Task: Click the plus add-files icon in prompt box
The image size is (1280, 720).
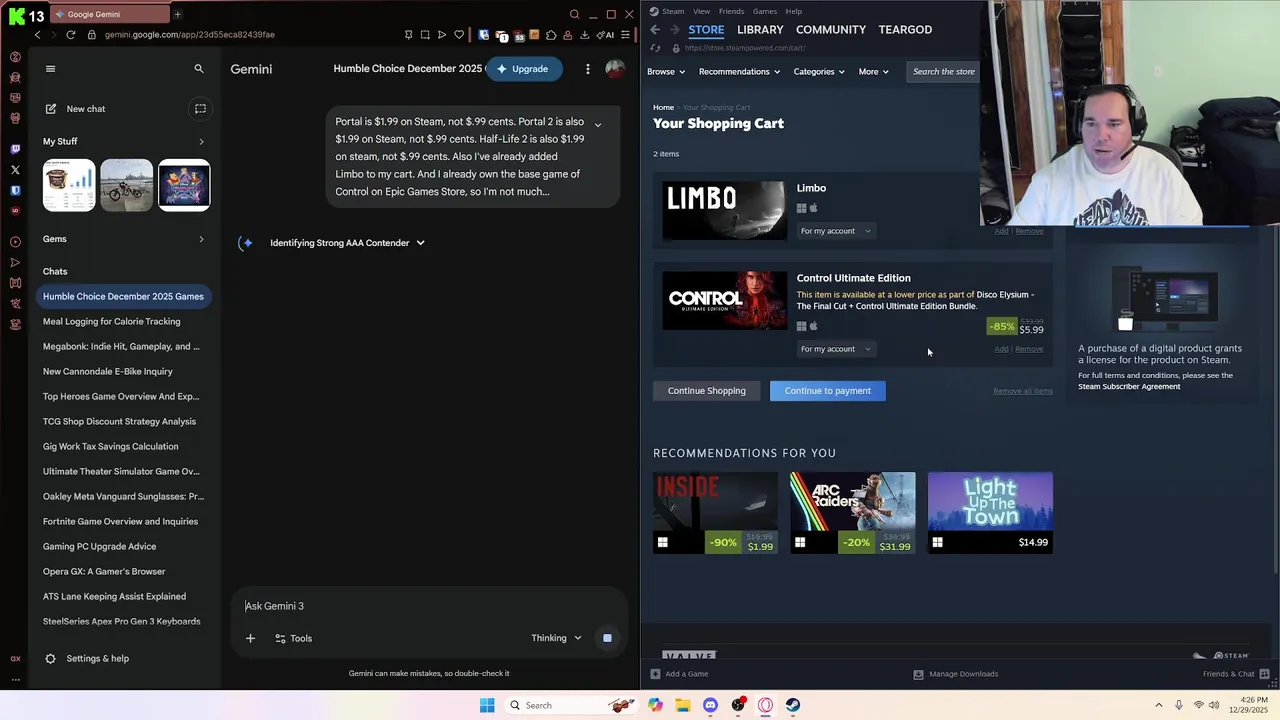Action: (x=250, y=638)
